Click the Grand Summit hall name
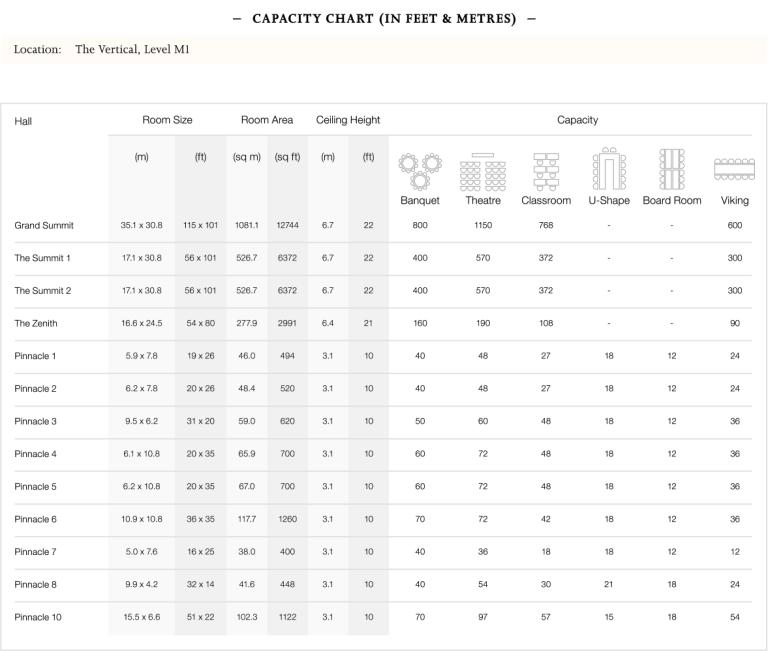 (44, 225)
